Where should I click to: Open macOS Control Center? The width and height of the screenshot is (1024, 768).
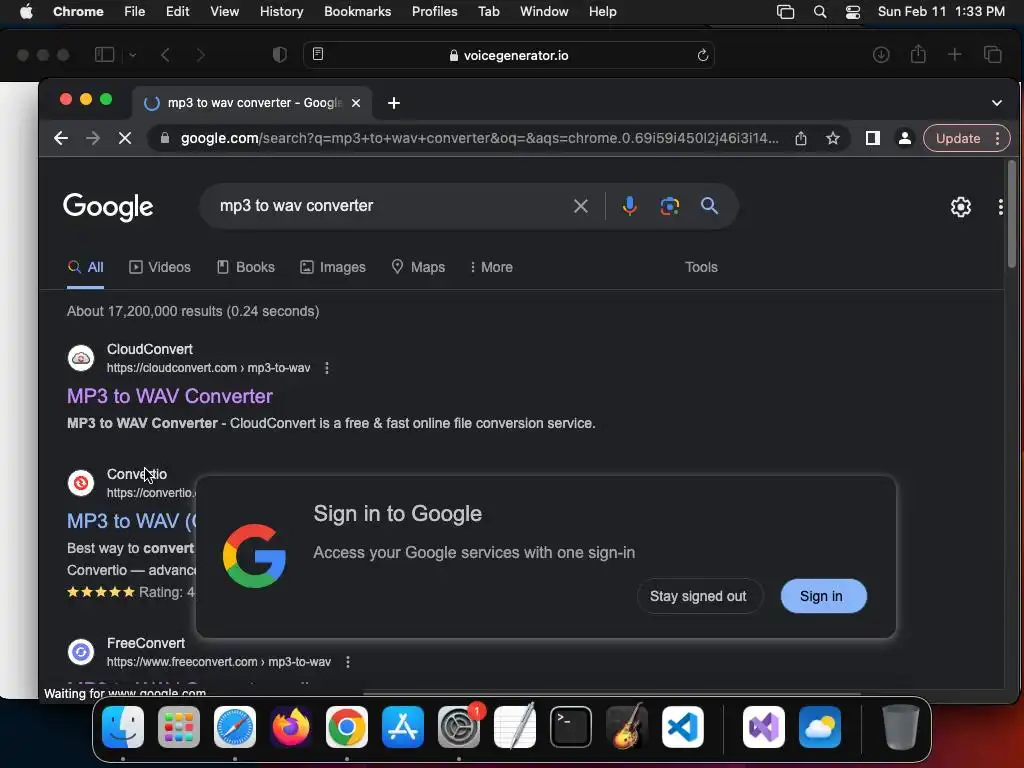(x=853, y=12)
